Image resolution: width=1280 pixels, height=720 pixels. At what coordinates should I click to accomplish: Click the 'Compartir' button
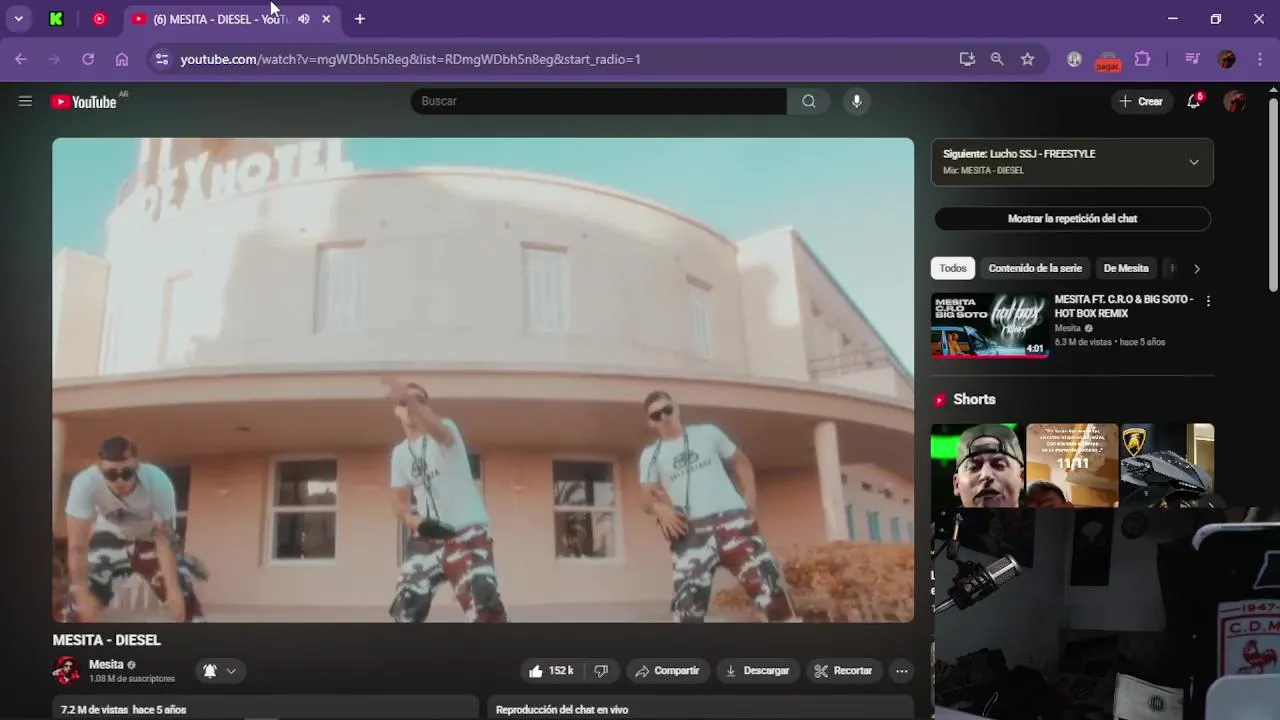coord(666,671)
